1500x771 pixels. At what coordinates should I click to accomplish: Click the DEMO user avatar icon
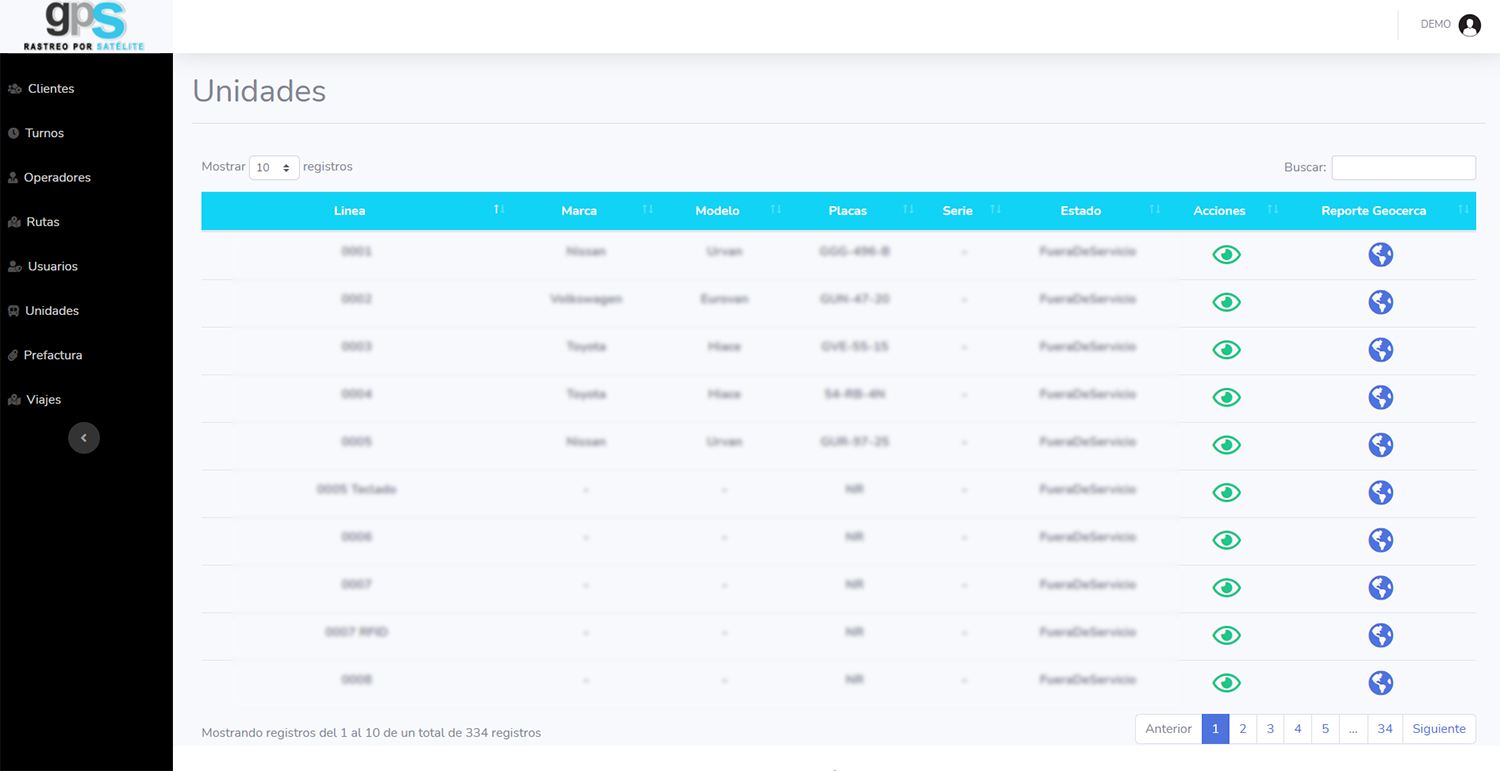(x=1469, y=26)
